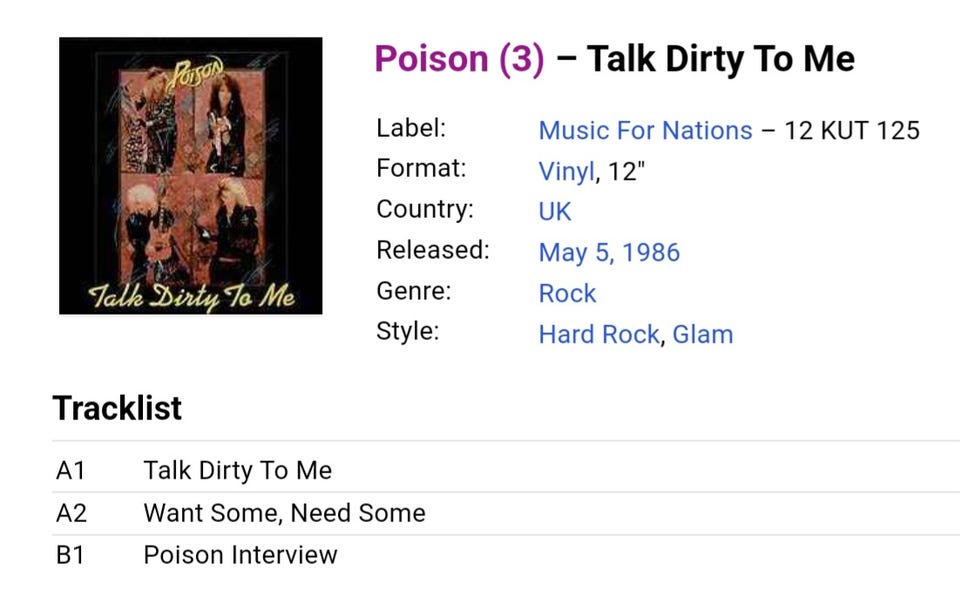
Task: Click the Poison Interview track title
Action: [x=240, y=555]
